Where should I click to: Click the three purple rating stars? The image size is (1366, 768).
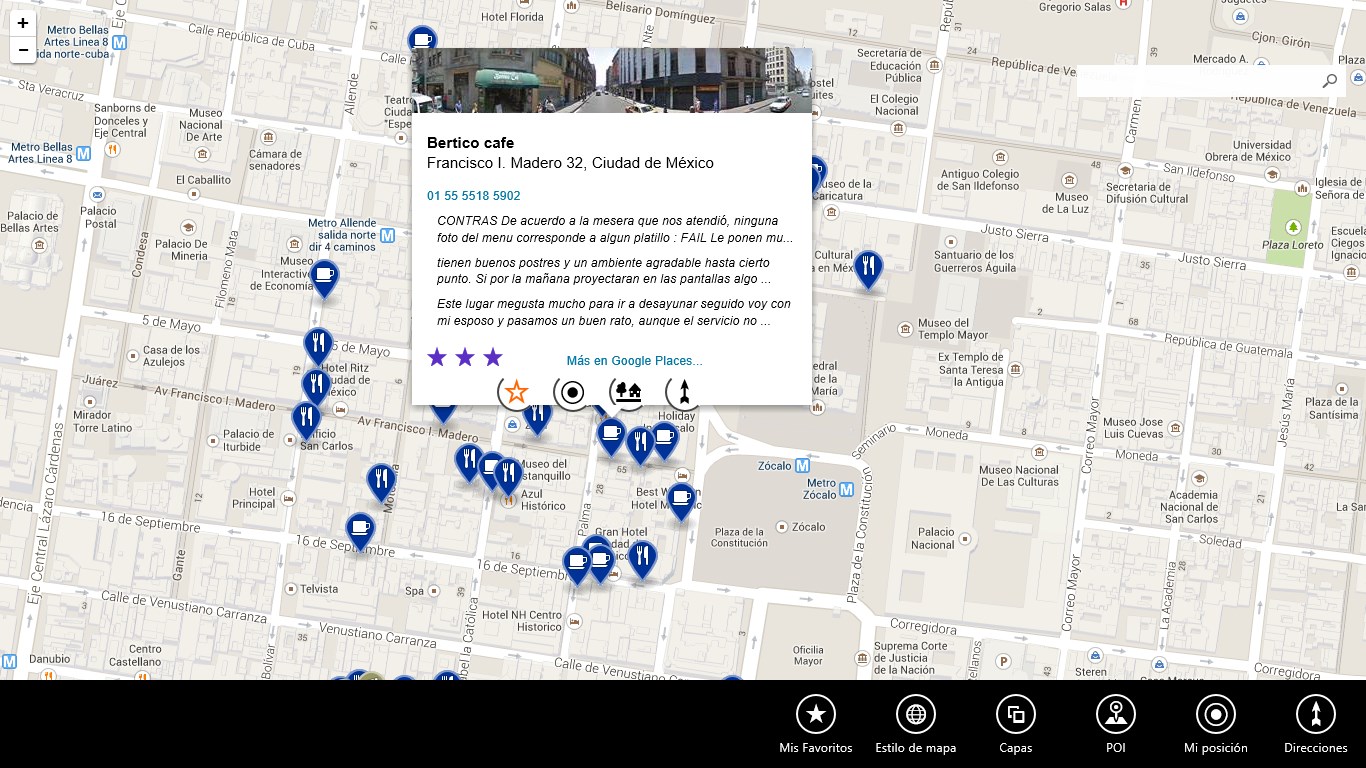465,357
